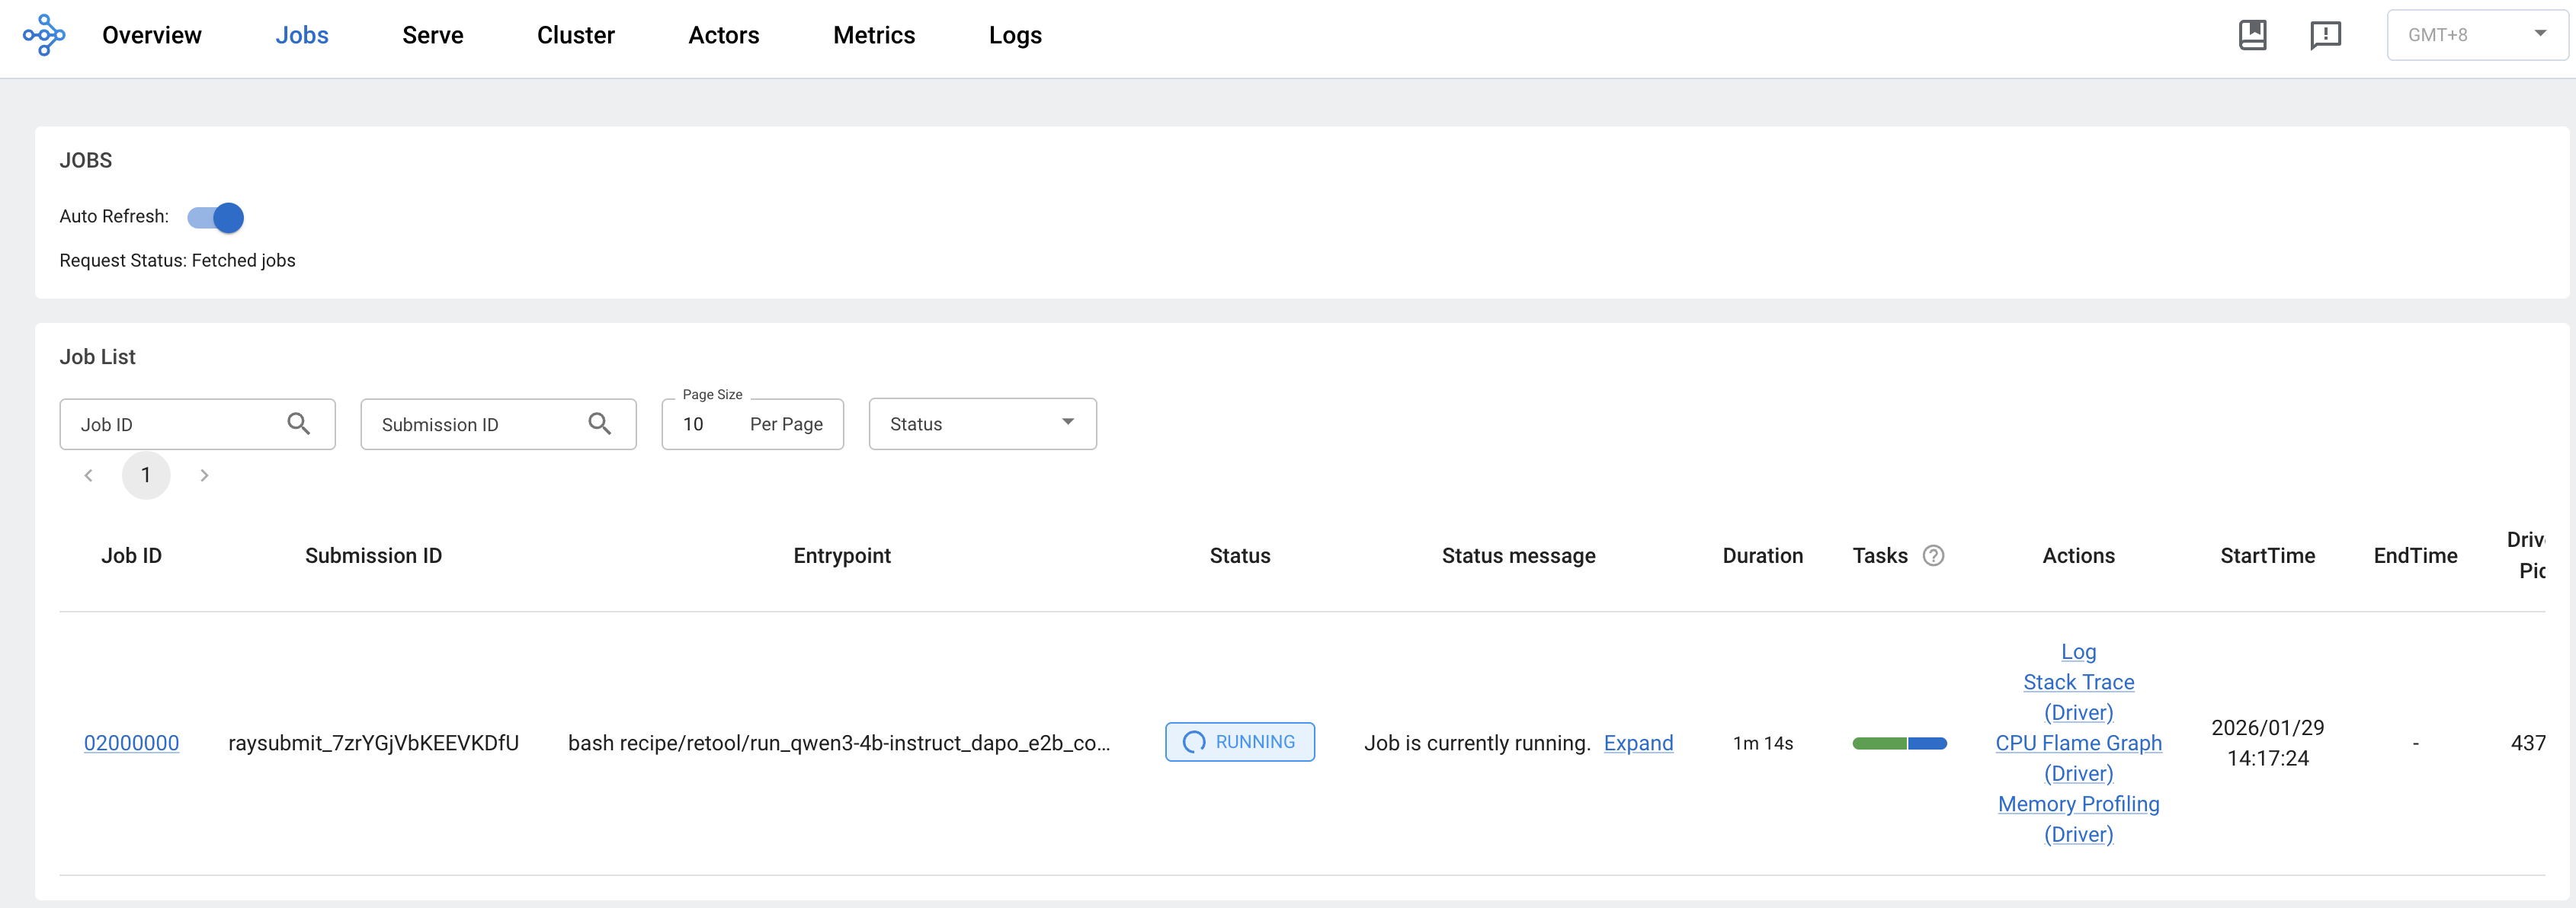Open the CPU Flame Graph (Driver) link
Image resolution: width=2576 pixels, height=908 pixels.
(2078, 743)
